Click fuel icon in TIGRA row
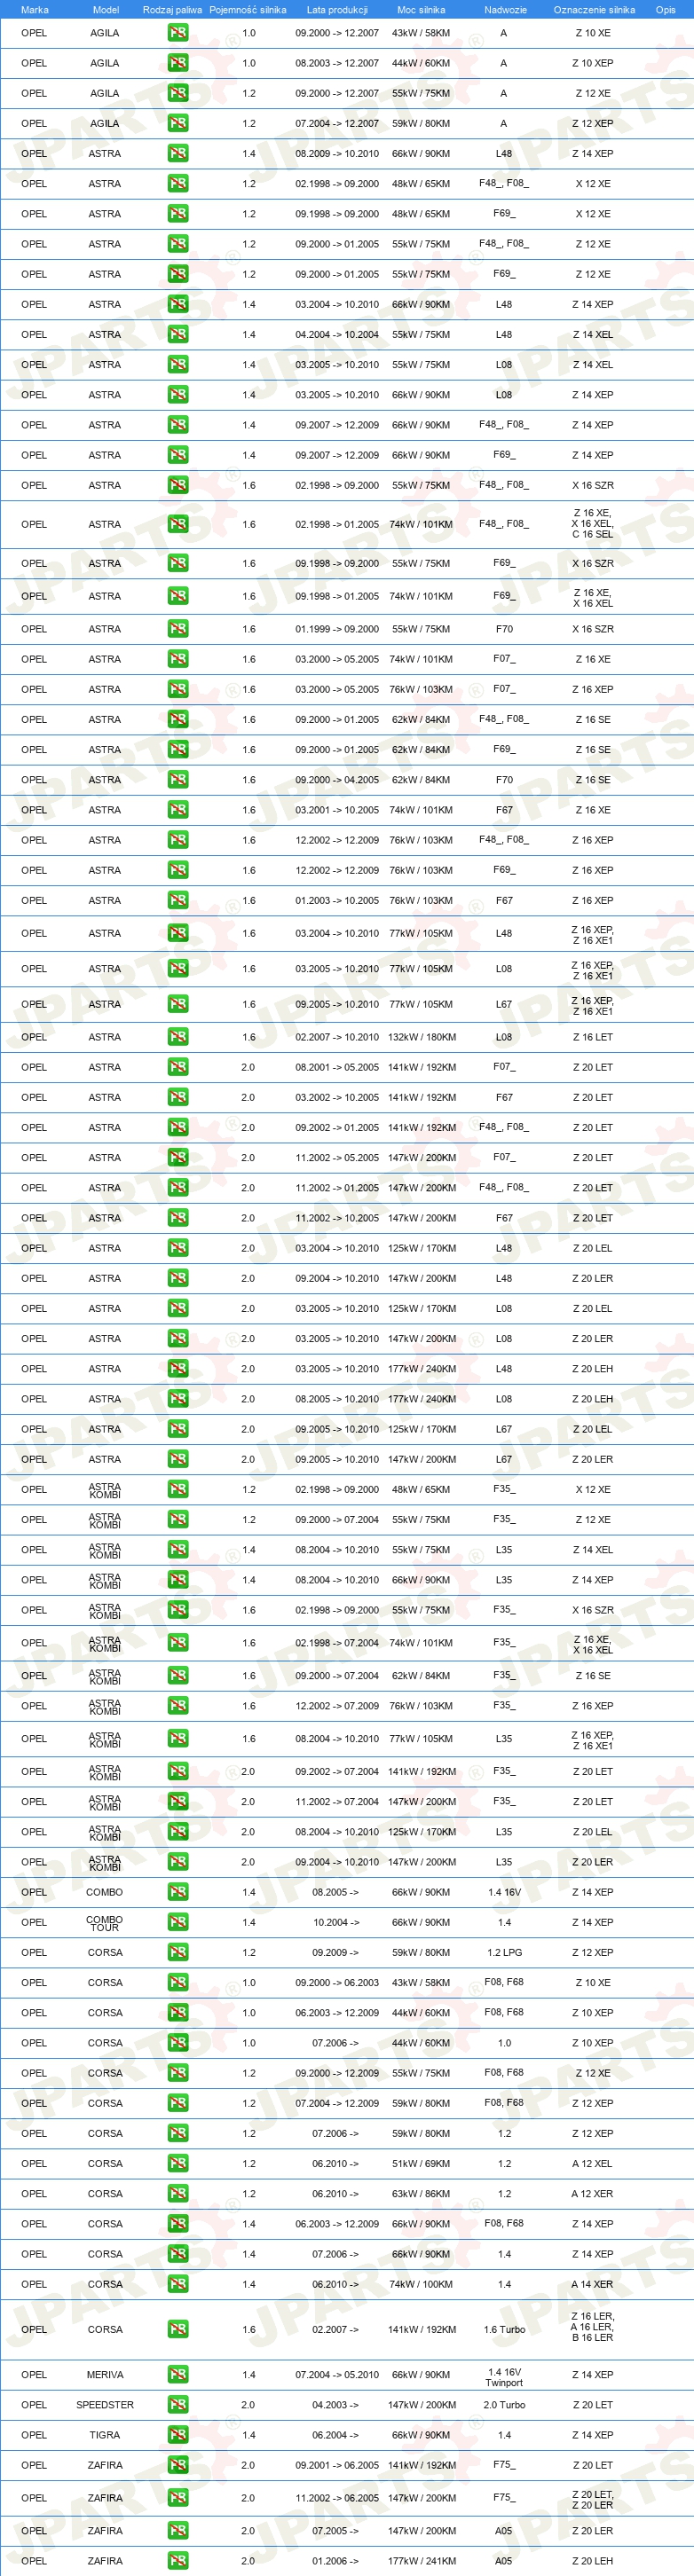The image size is (694, 2576). click(178, 2434)
